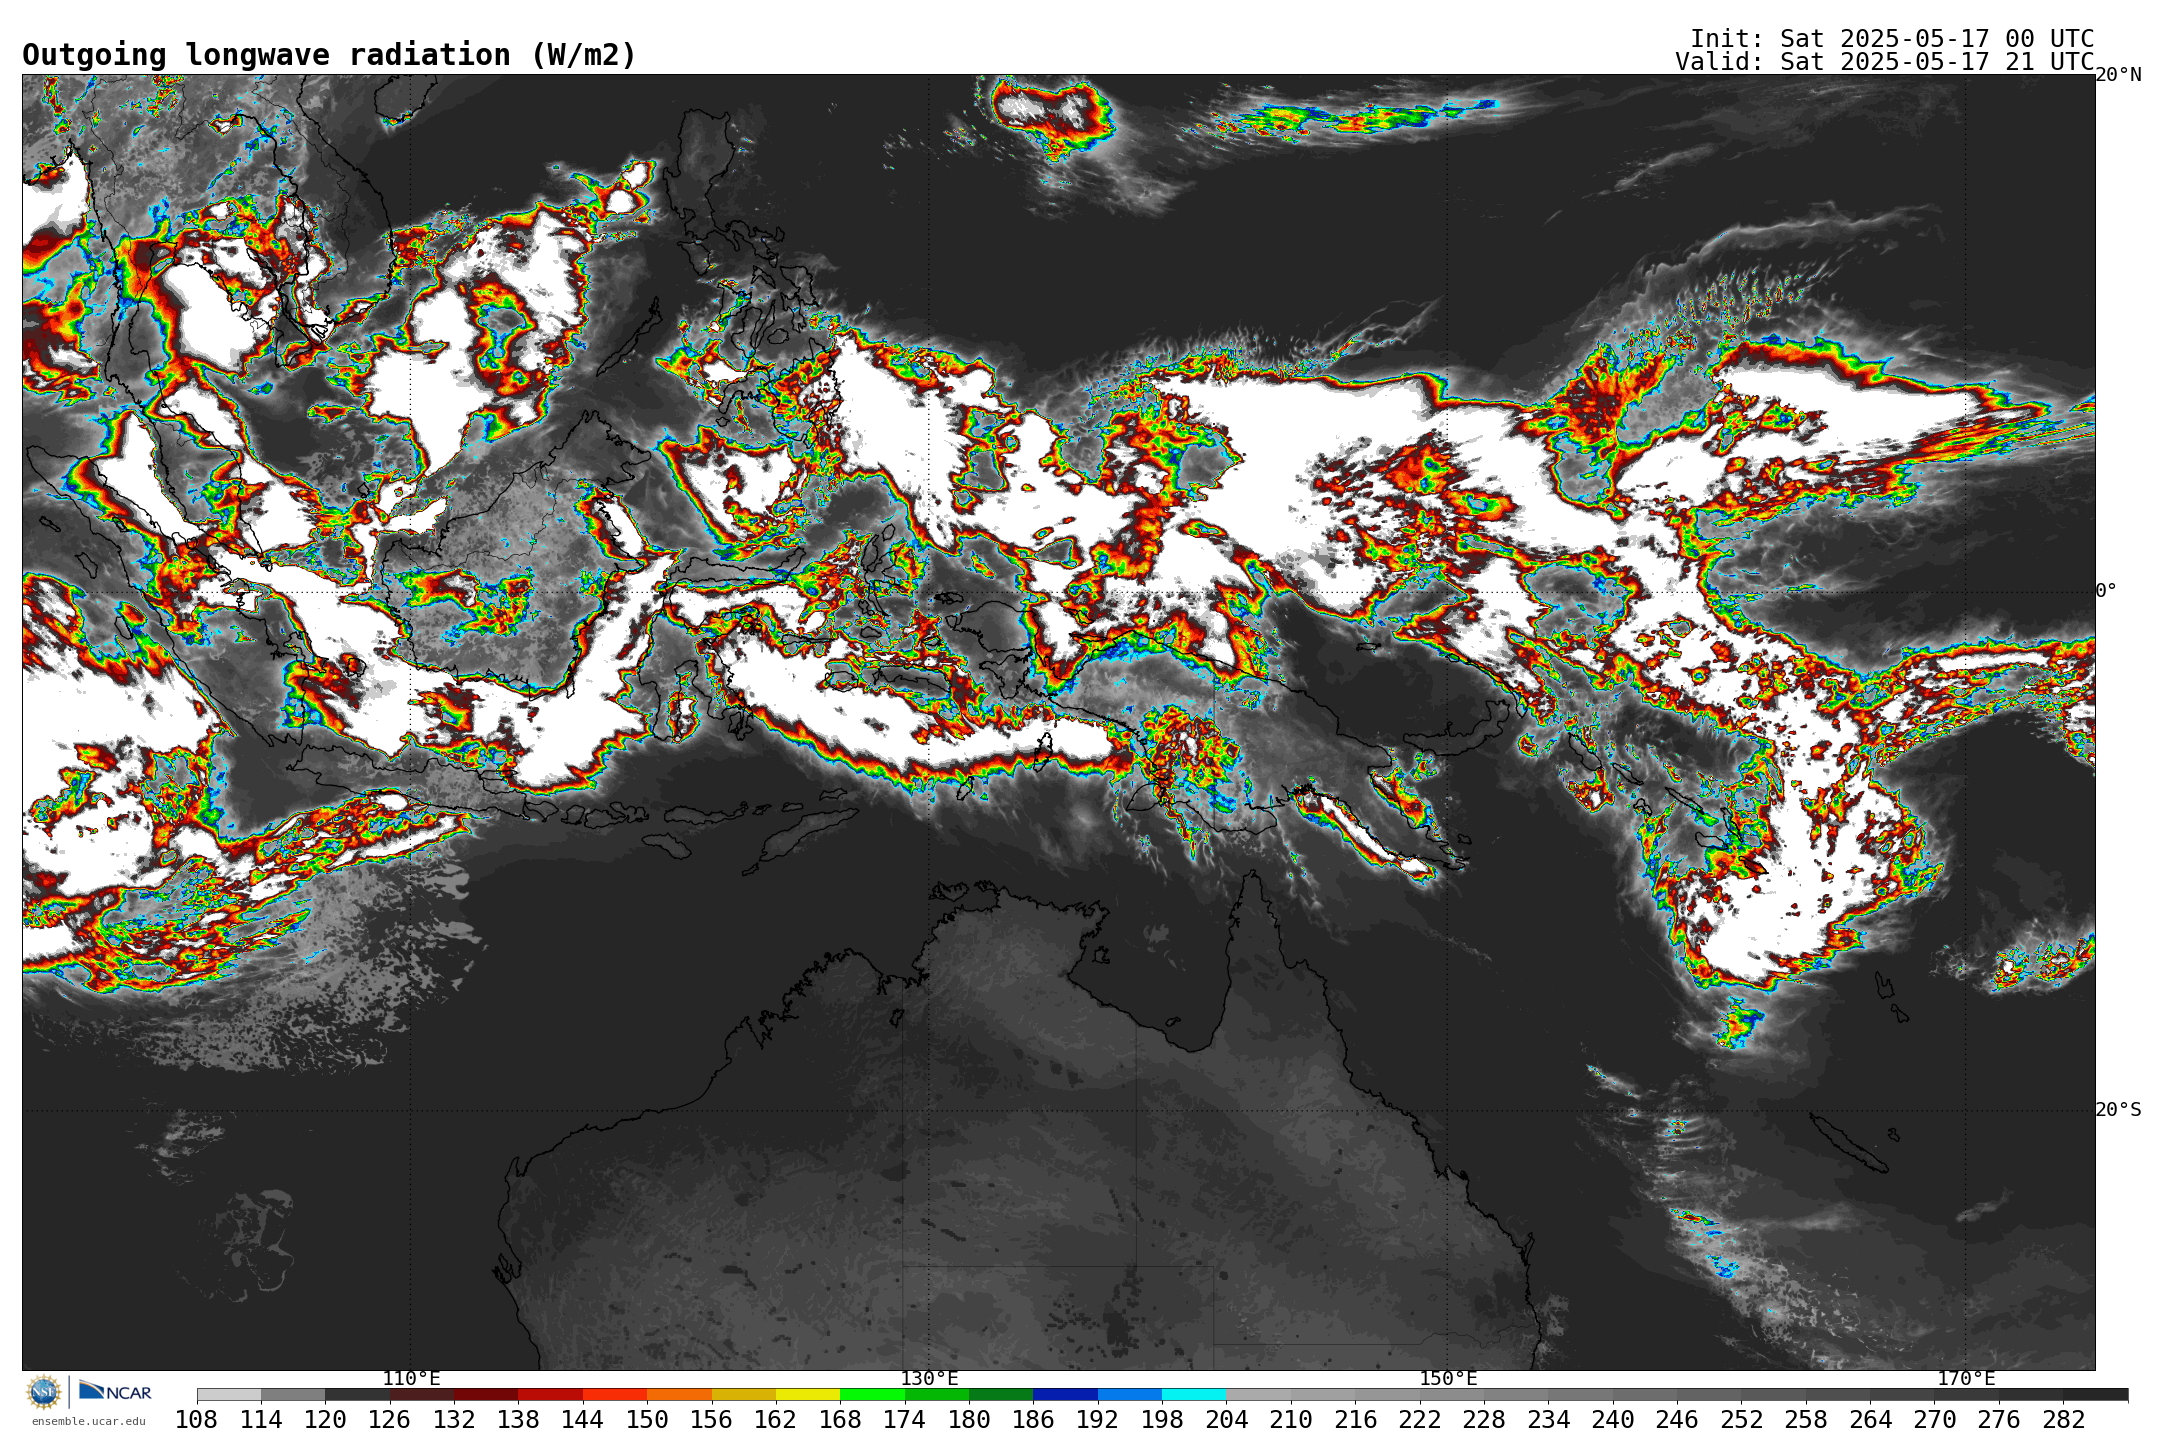The height and width of the screenshot is (1433, 2160).
Task: Click the colorbar value label 180
Action: click(969, 1419)
